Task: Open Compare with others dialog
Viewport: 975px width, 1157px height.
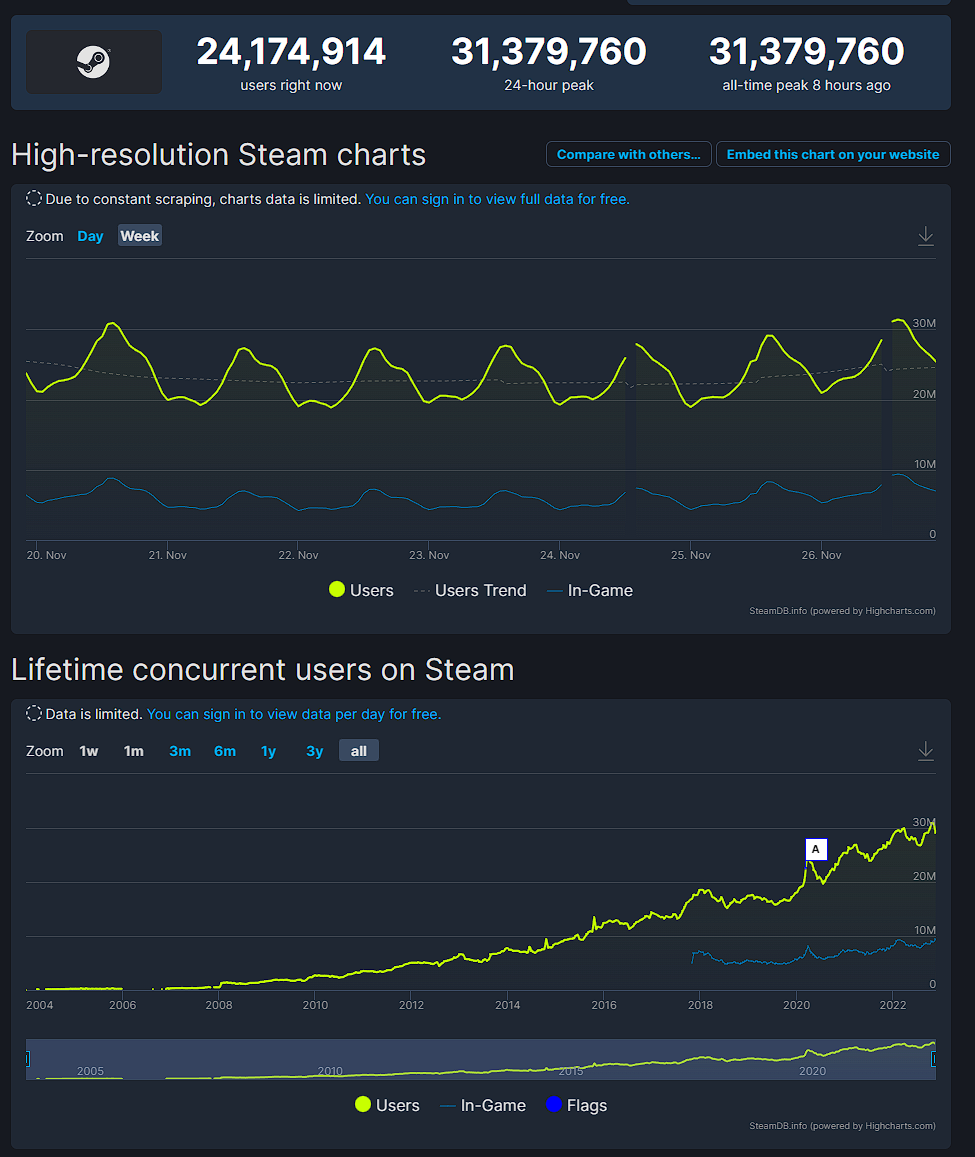Action: pos(629,154)
